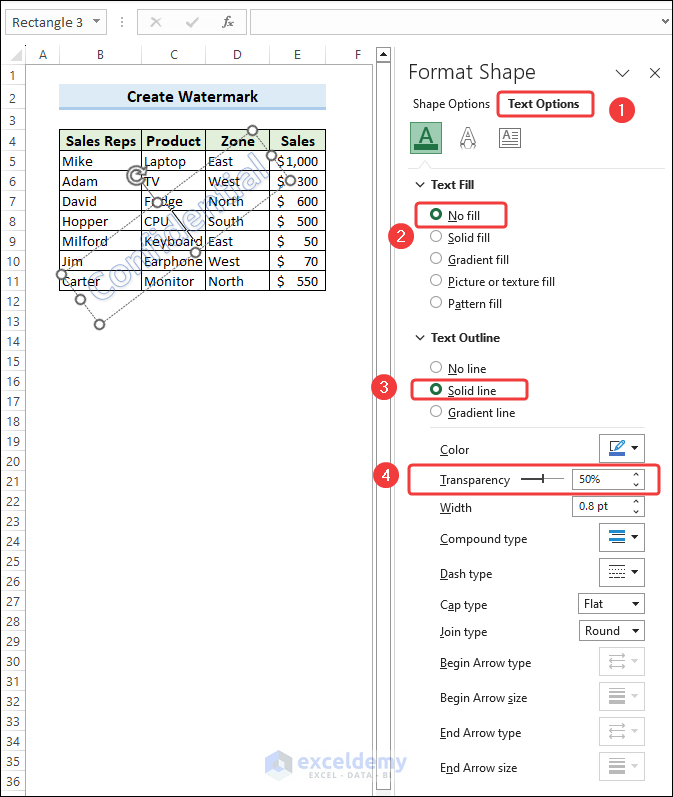Viewport: 673px width, 797px height.
Task: Select row 14 header
Action: point(13,342)
